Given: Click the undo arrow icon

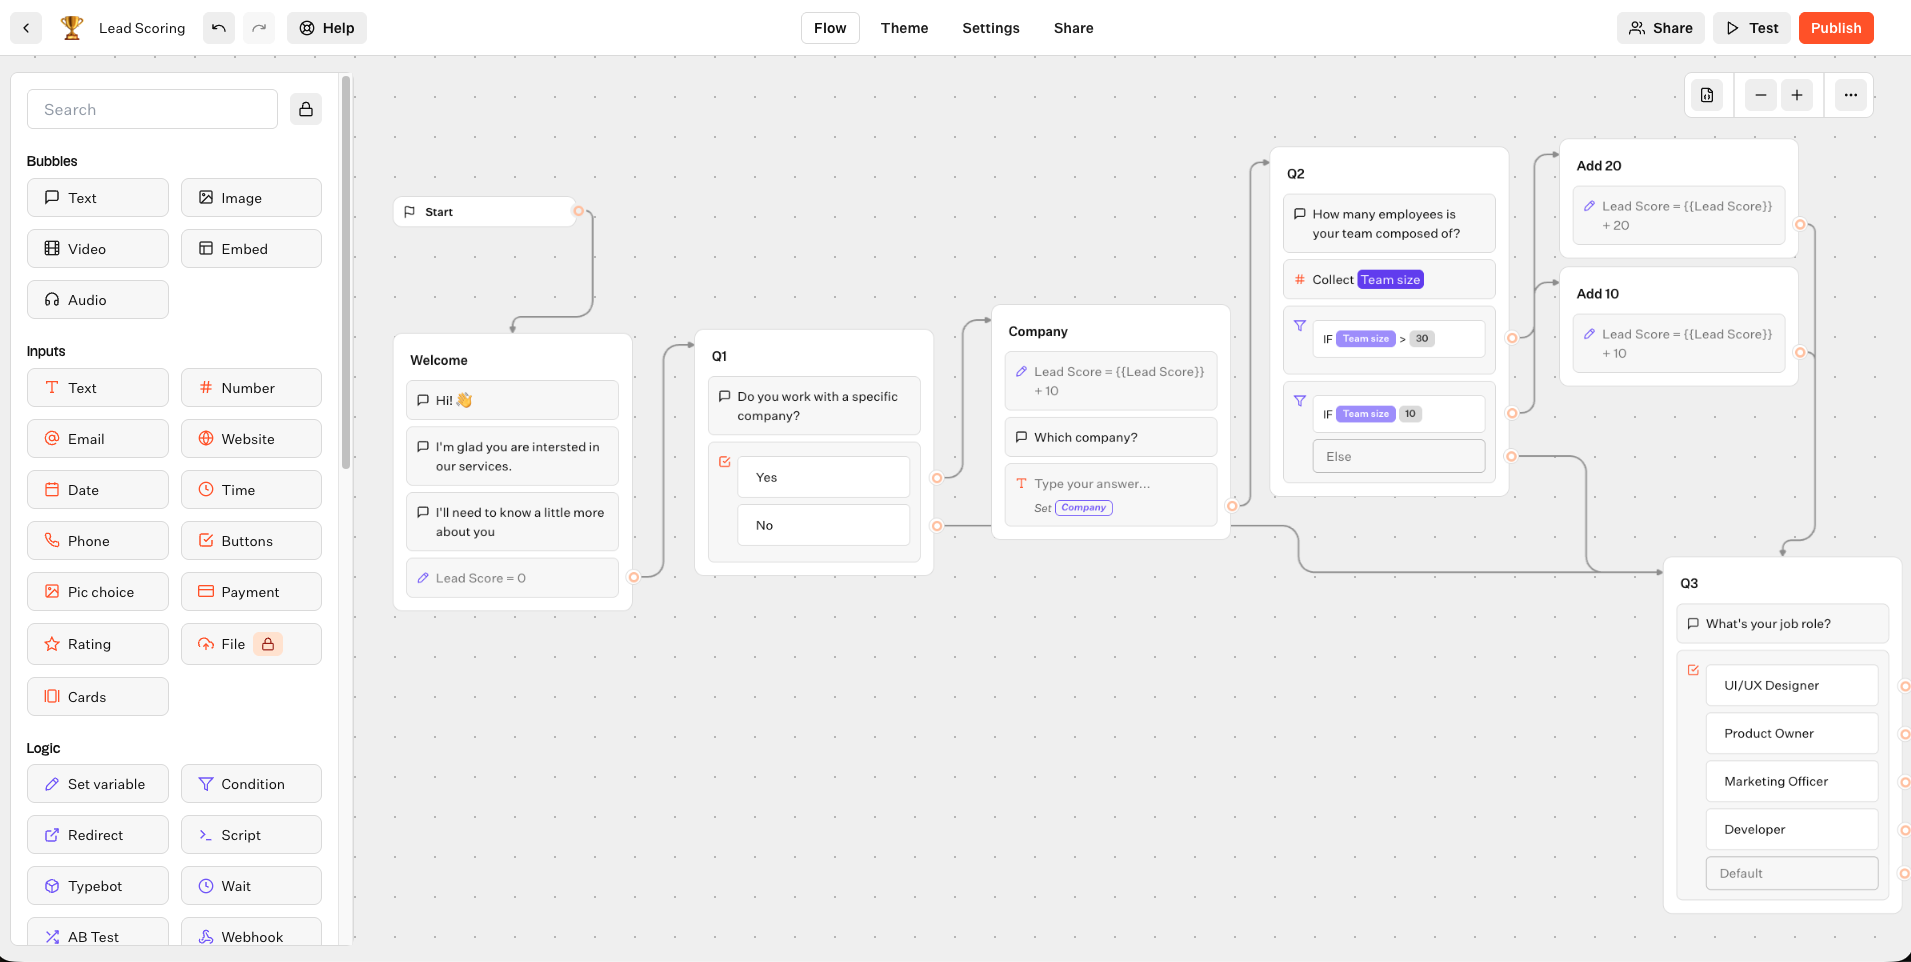Looking at the screenshot, I should tap(218, 28).
